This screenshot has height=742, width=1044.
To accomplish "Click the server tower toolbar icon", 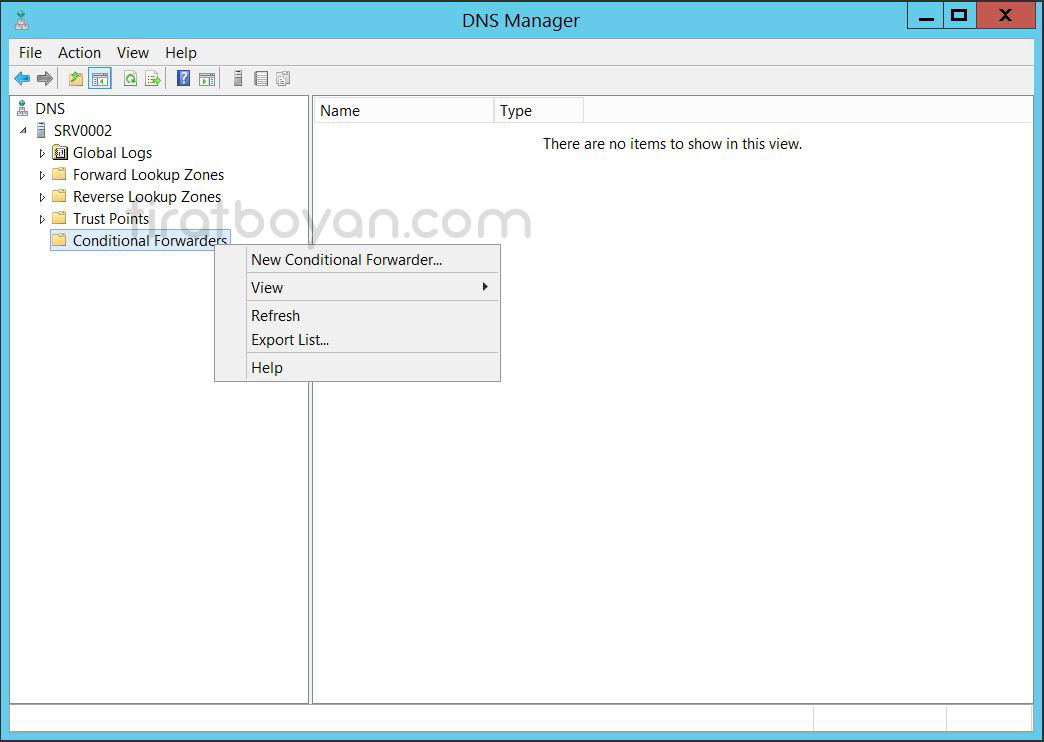I will tap(238, 79).
